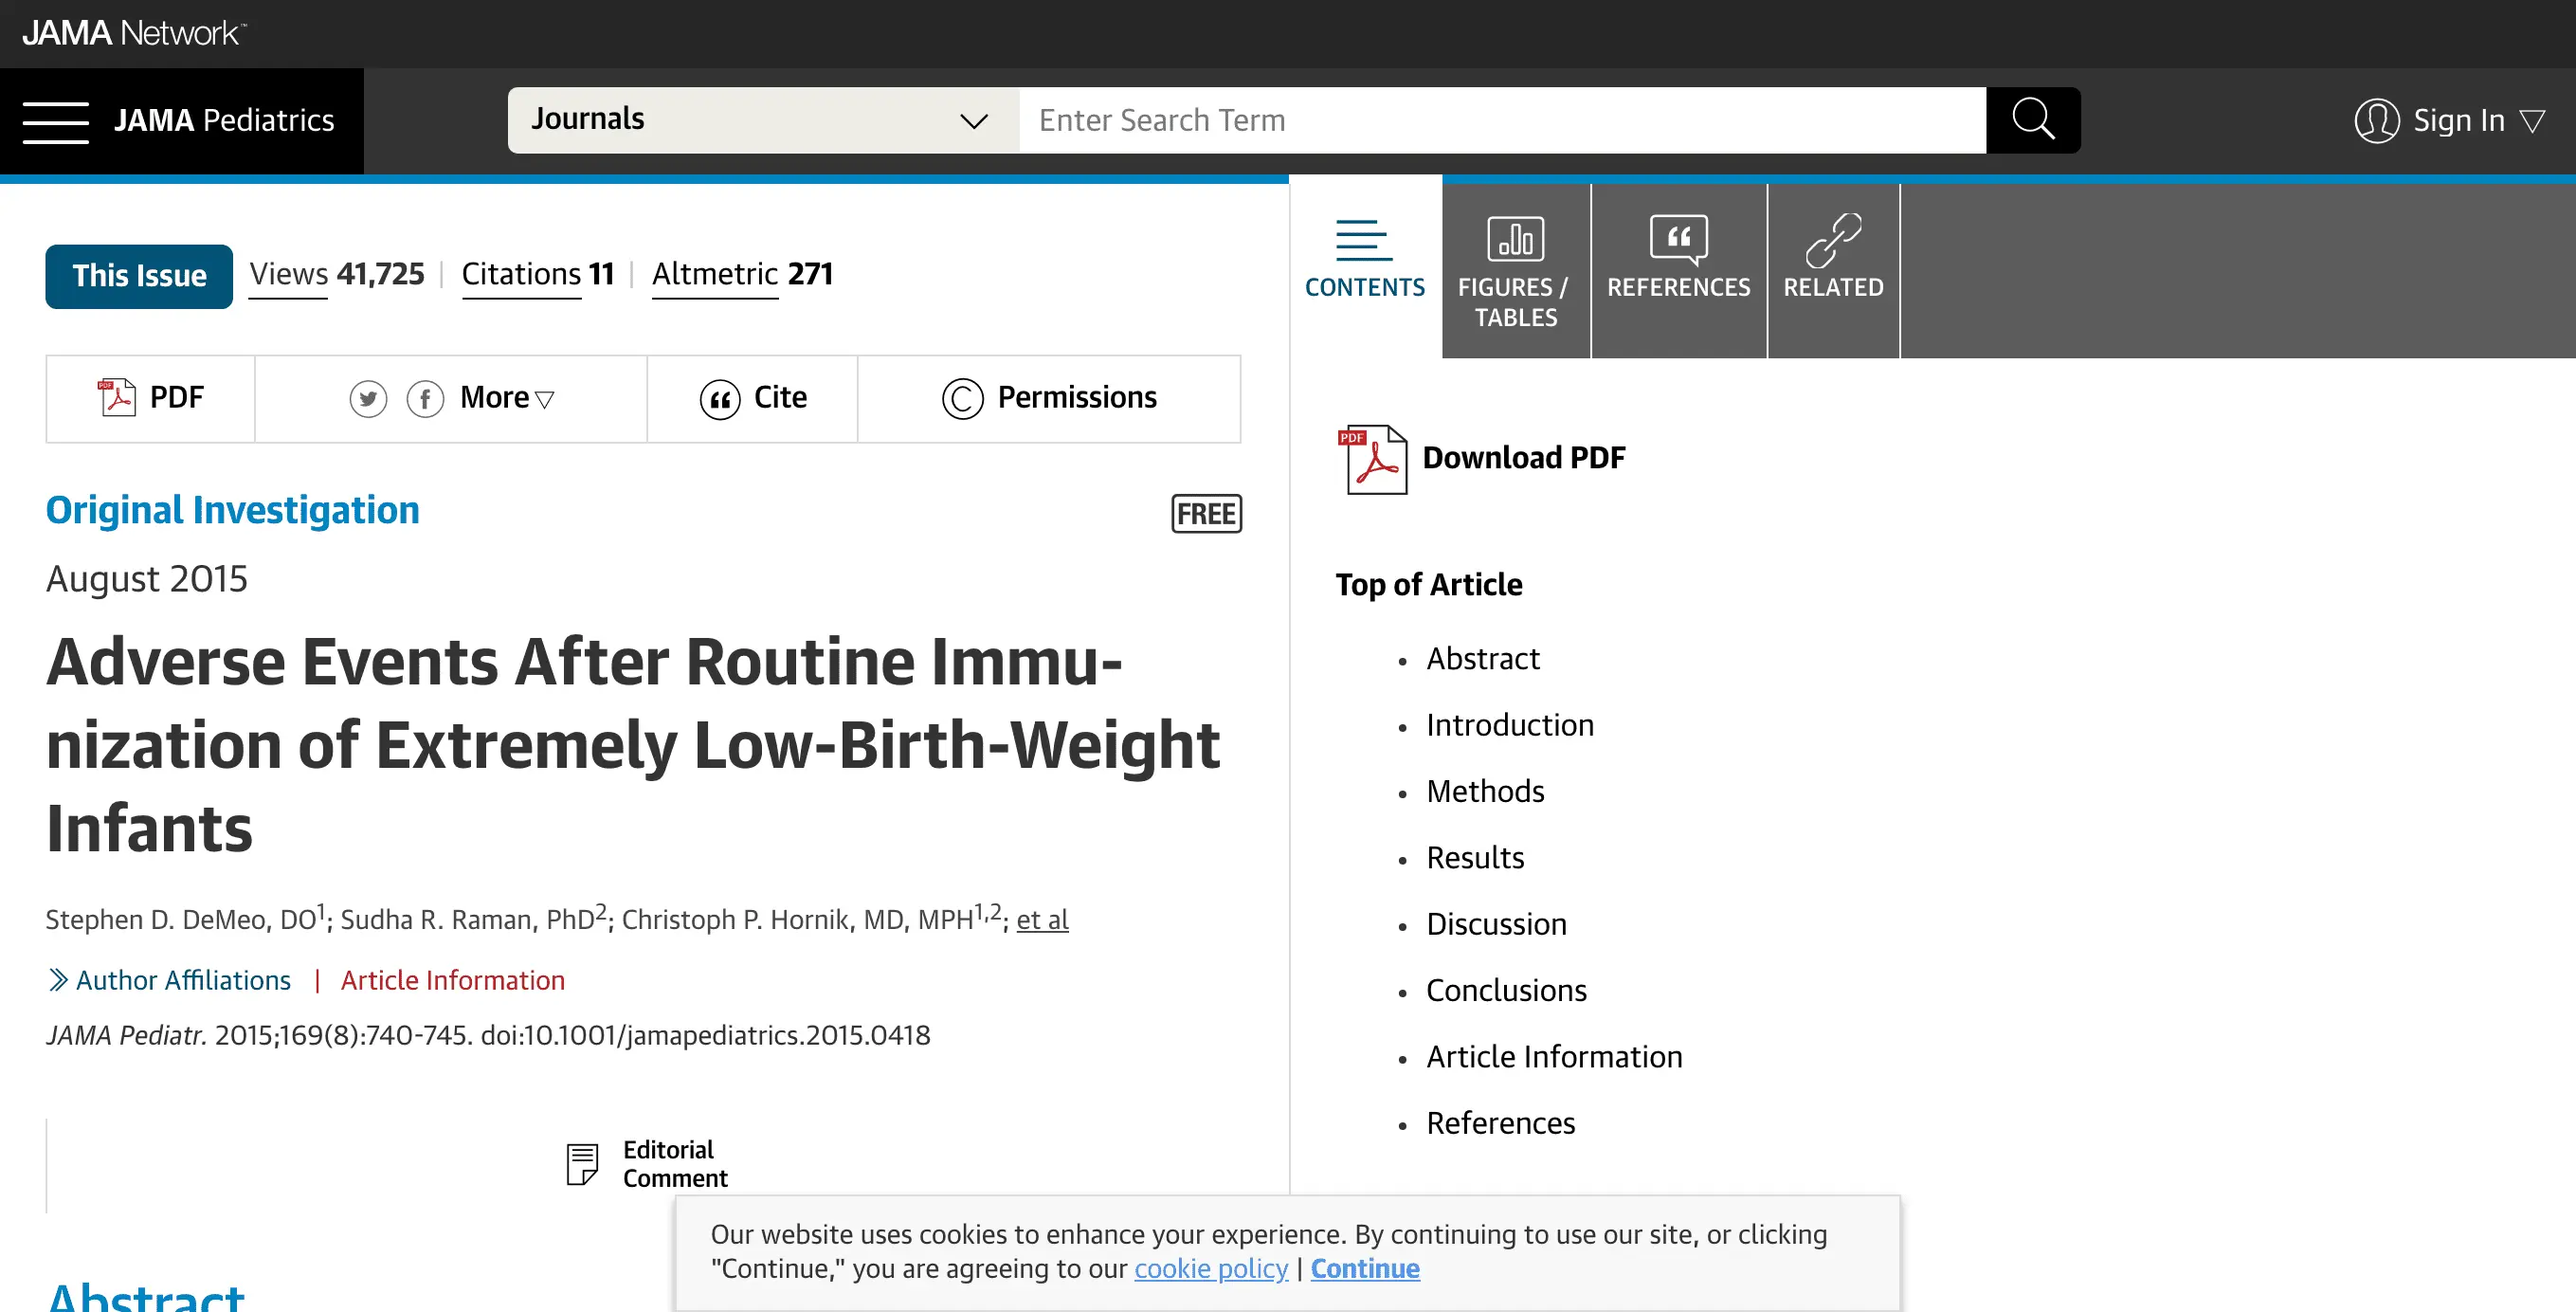
Task: Click the search magnifier button
Action: pos(2032,120)
